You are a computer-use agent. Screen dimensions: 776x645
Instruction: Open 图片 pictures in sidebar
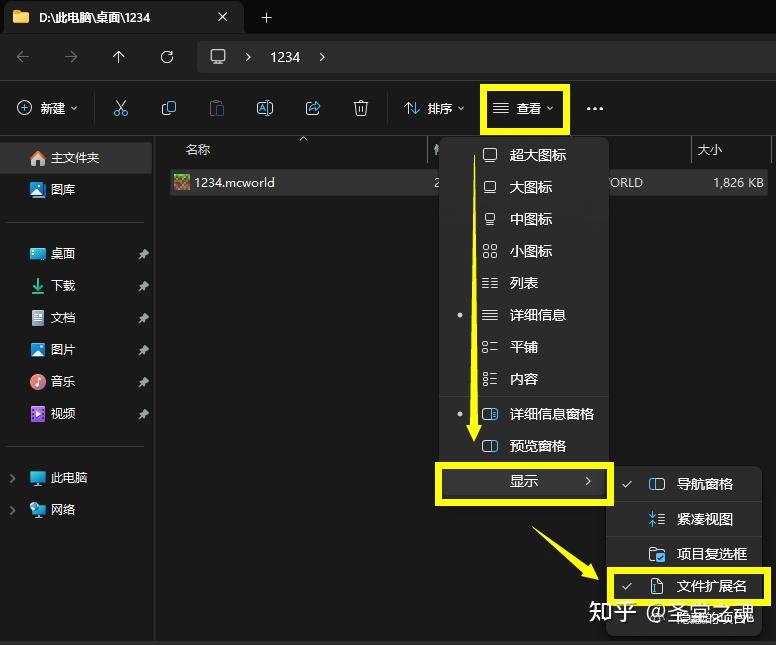pyautogui.click(x=76, y=350)
